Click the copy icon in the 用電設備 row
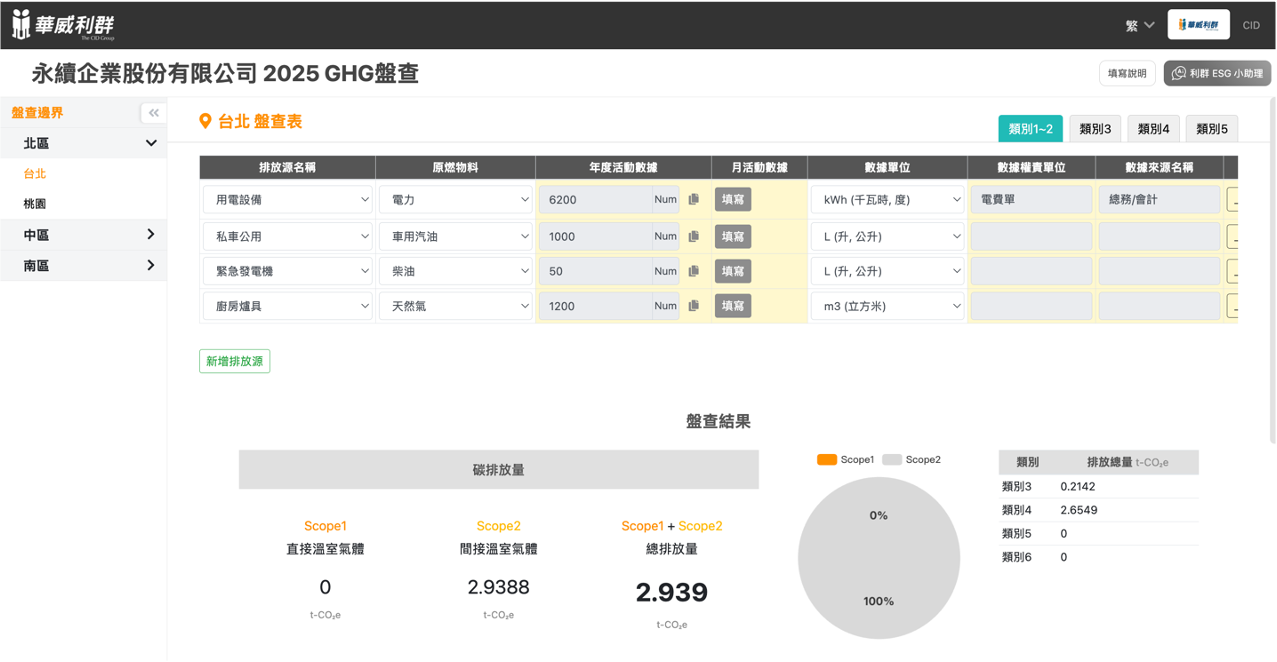This screenshot has width=1277, height=662. [693, 199]
